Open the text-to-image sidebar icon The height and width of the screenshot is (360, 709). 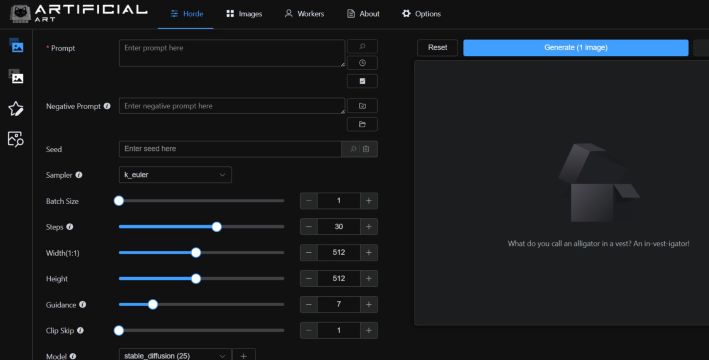(x=16, y=46)
